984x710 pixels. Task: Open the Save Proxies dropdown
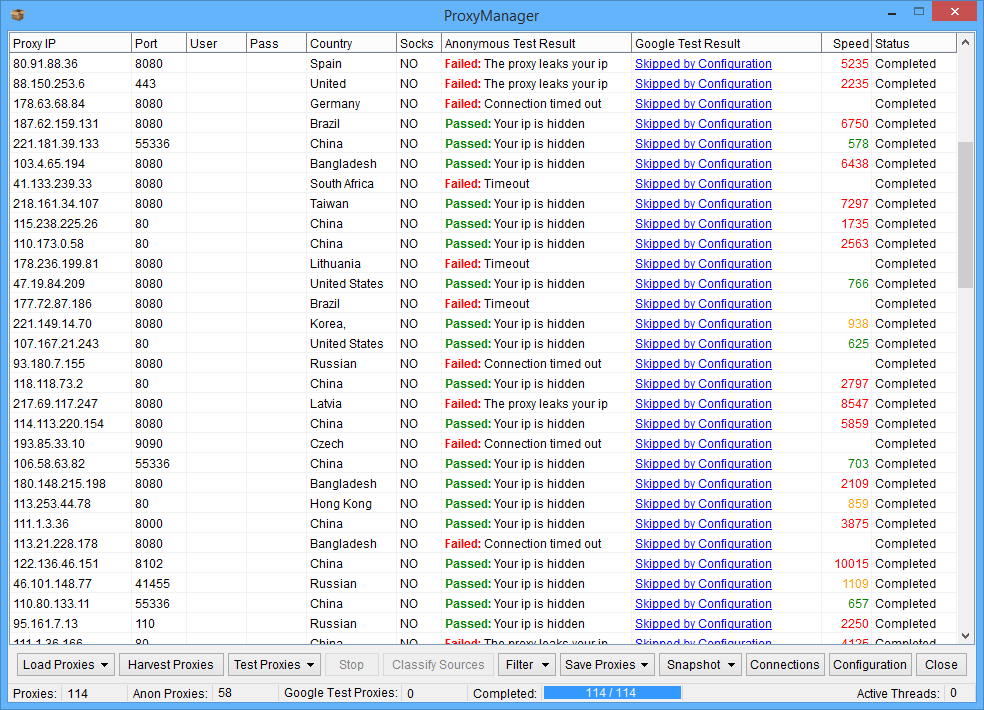coord(607,665)
